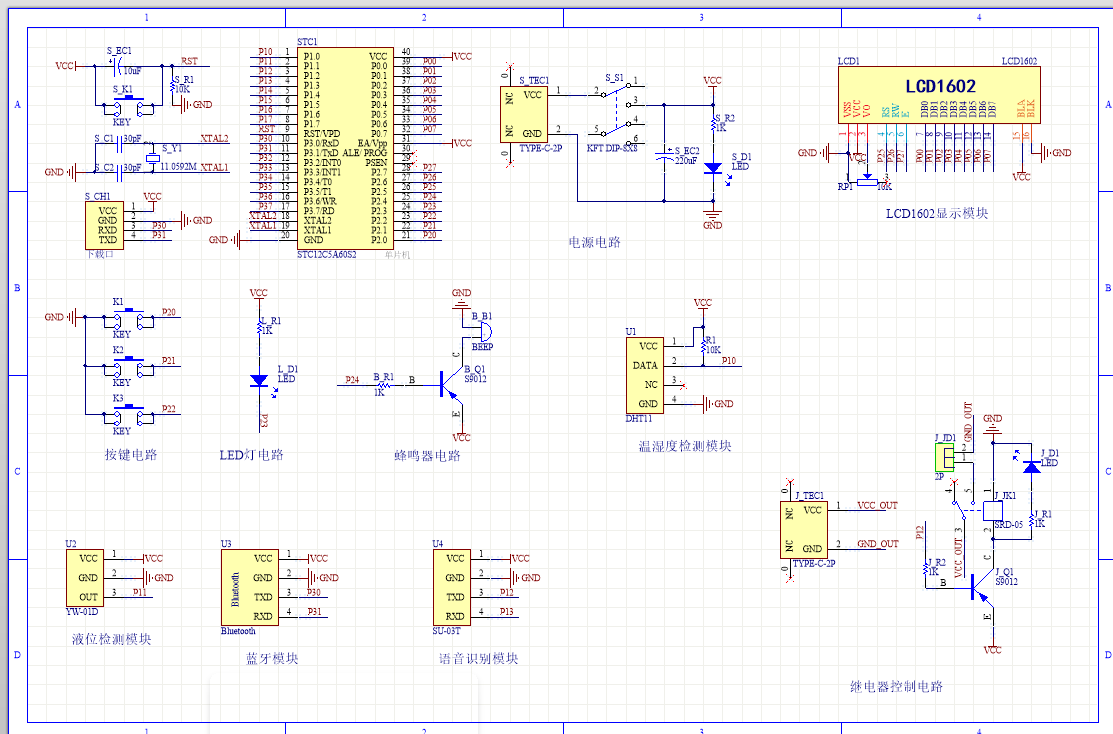
Task: Click the 继电器控制电路 section title
Action: click(x=896, y=687)
